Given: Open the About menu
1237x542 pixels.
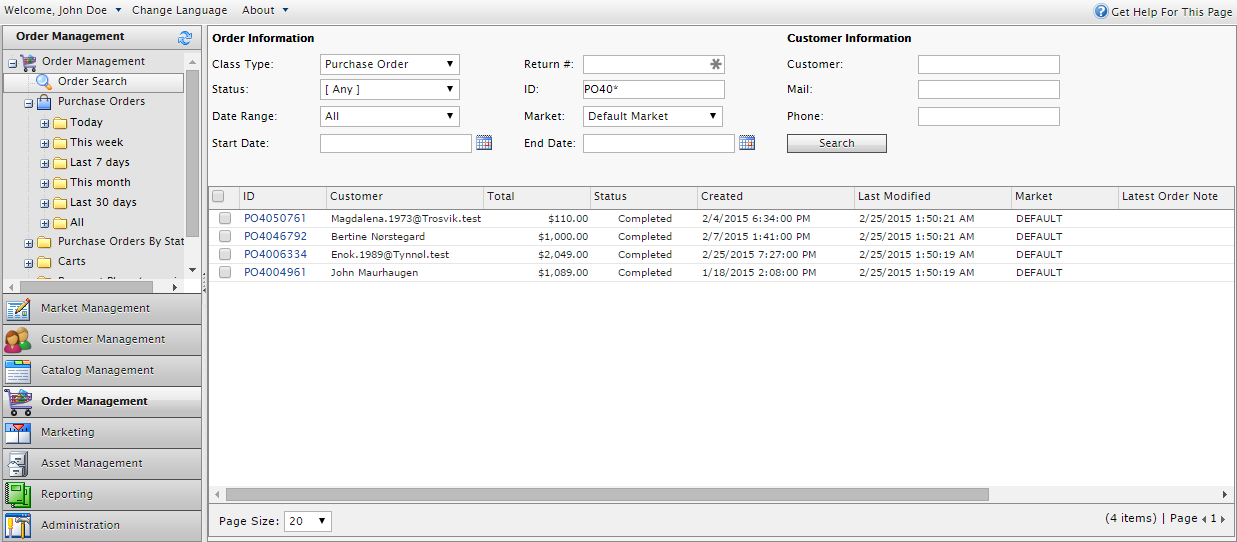Looking at the screenshot, I should pyautogui.click(x=265, y=10).
